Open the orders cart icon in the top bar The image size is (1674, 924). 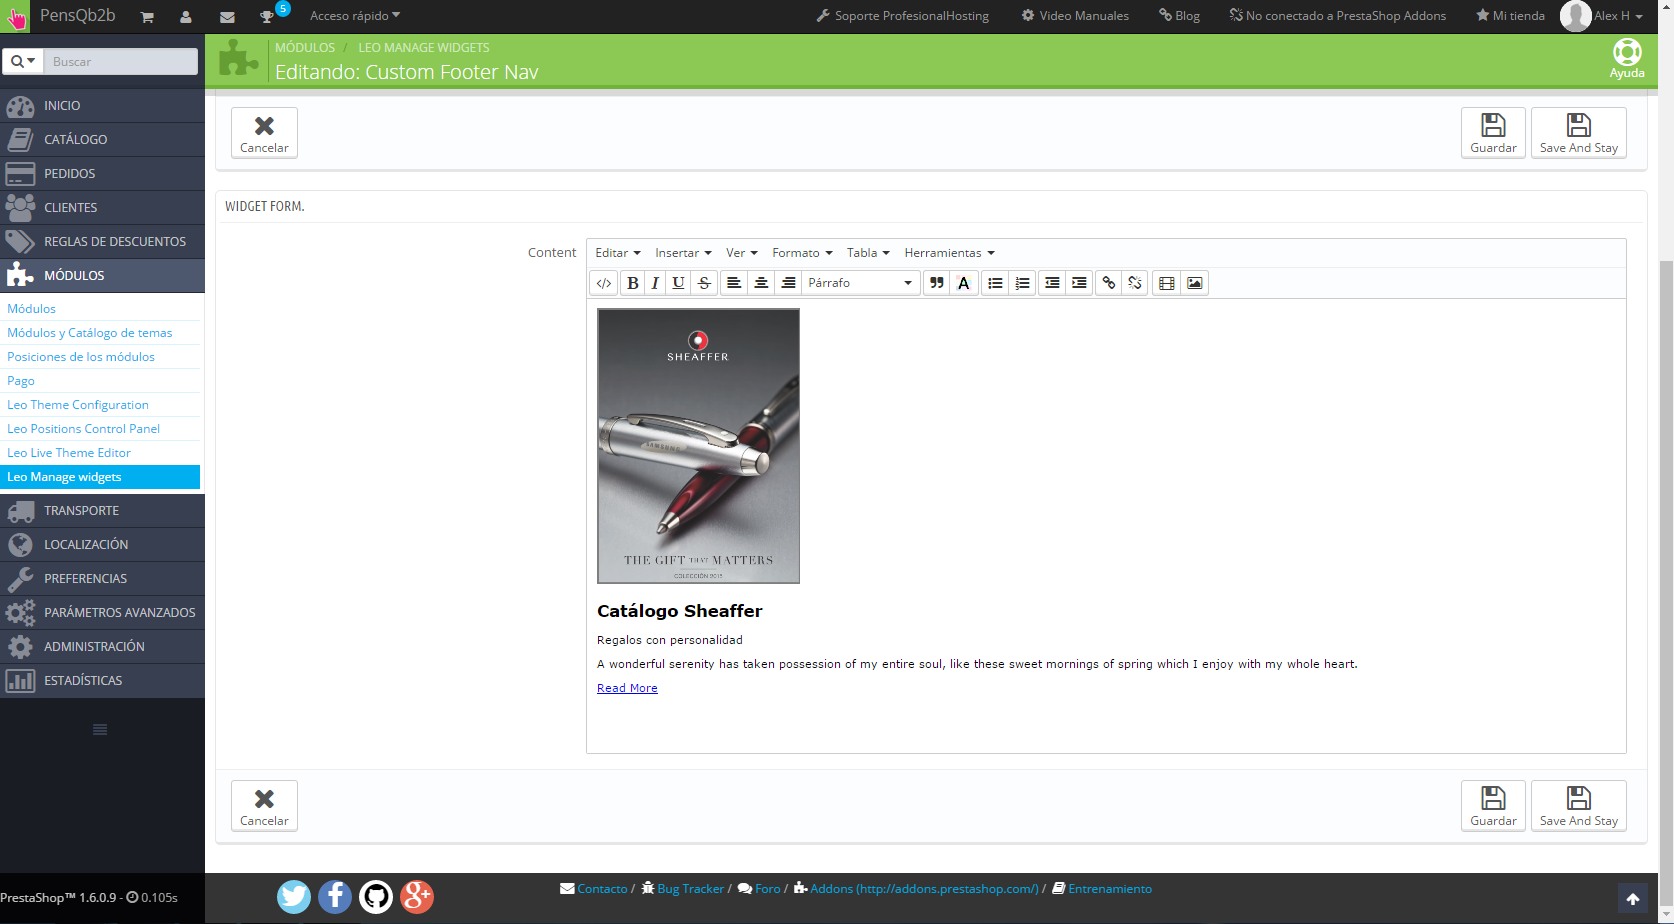tap(147, 17)
